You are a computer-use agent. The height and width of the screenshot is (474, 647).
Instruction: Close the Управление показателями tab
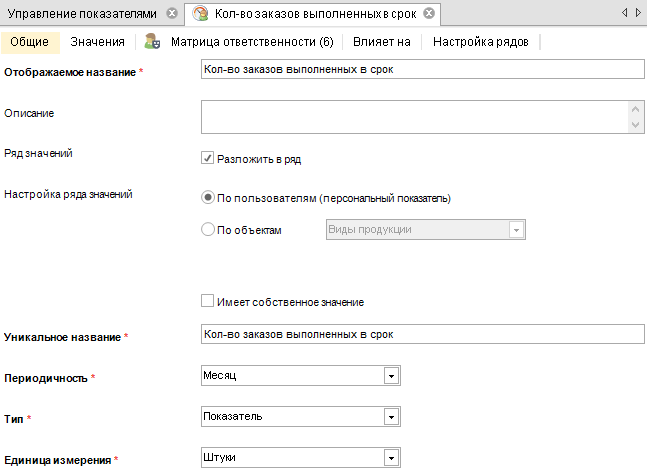click(172, 14)
